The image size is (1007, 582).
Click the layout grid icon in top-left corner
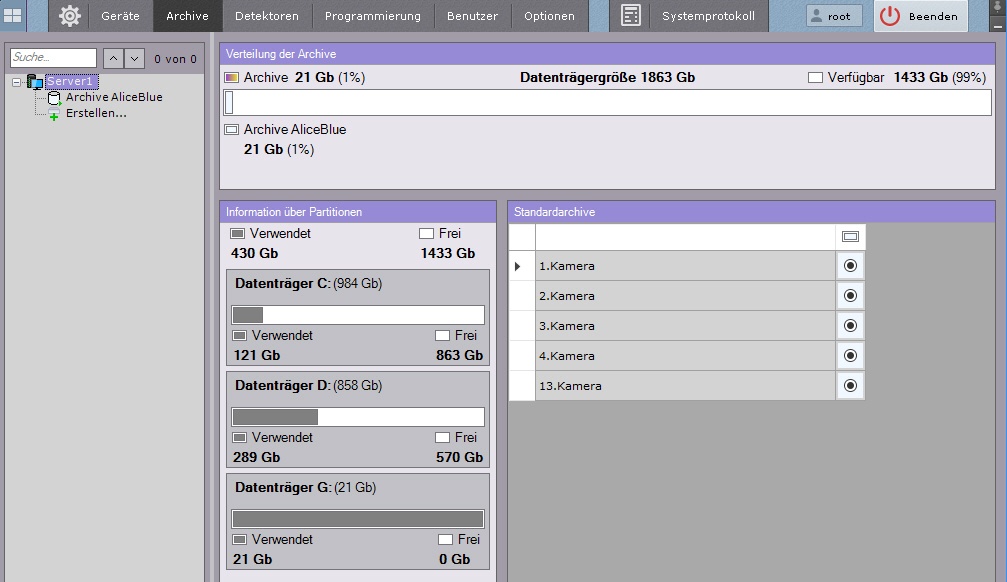click(x=13, y=15)
